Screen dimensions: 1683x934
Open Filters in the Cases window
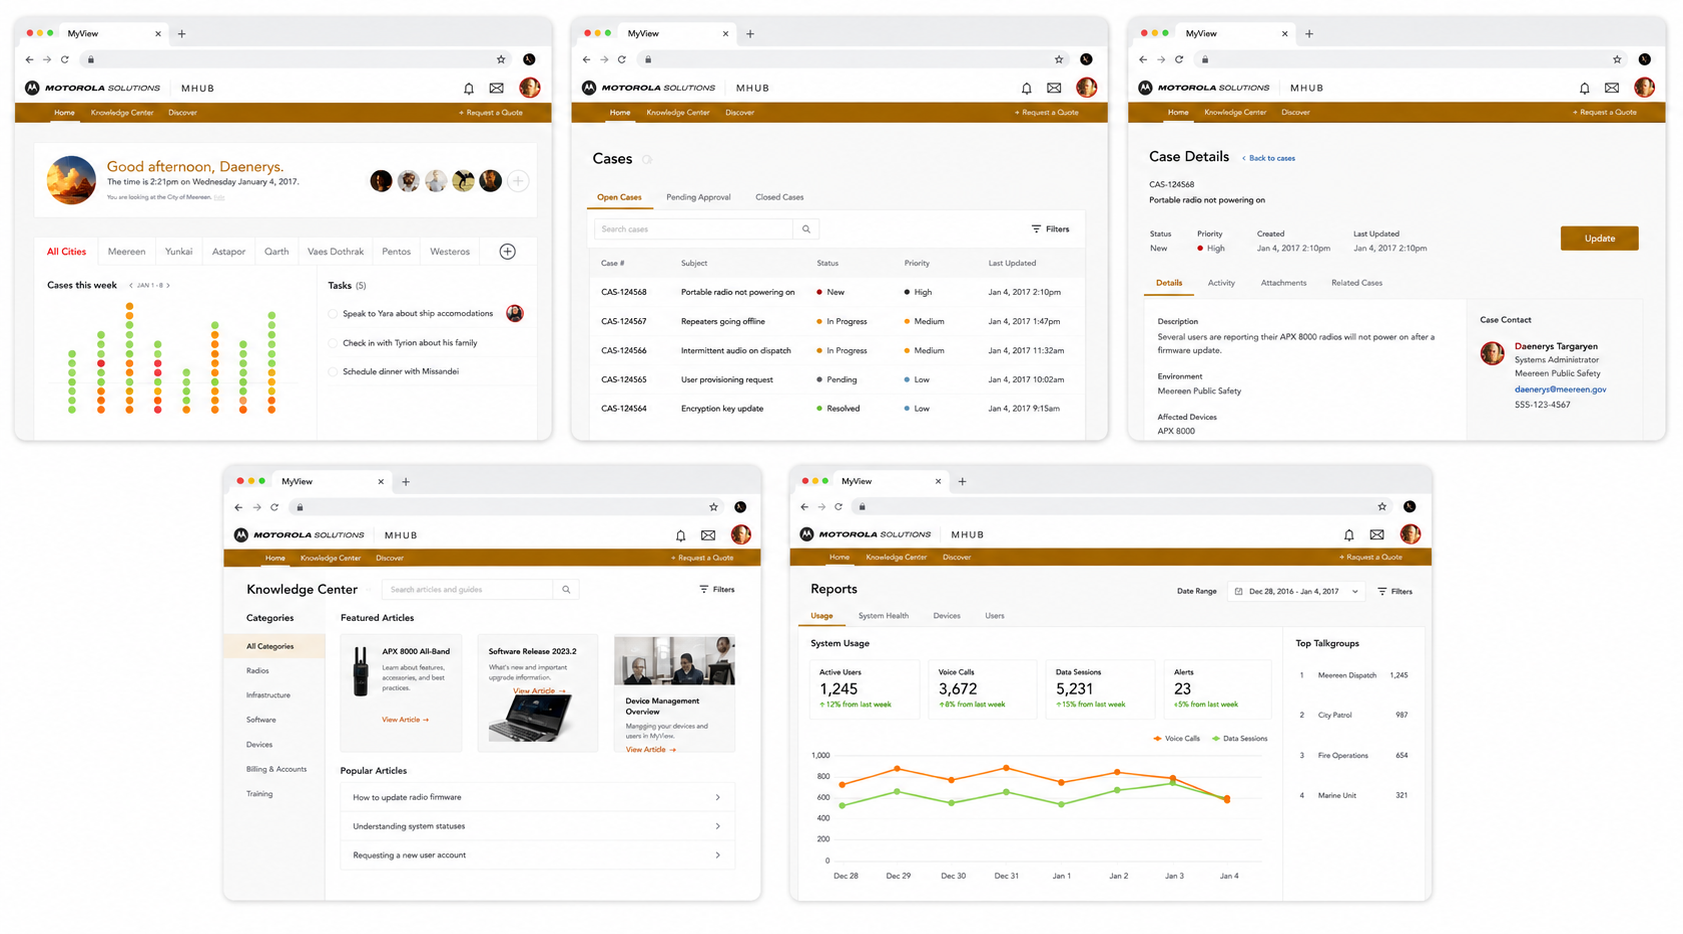[1050, 229]
